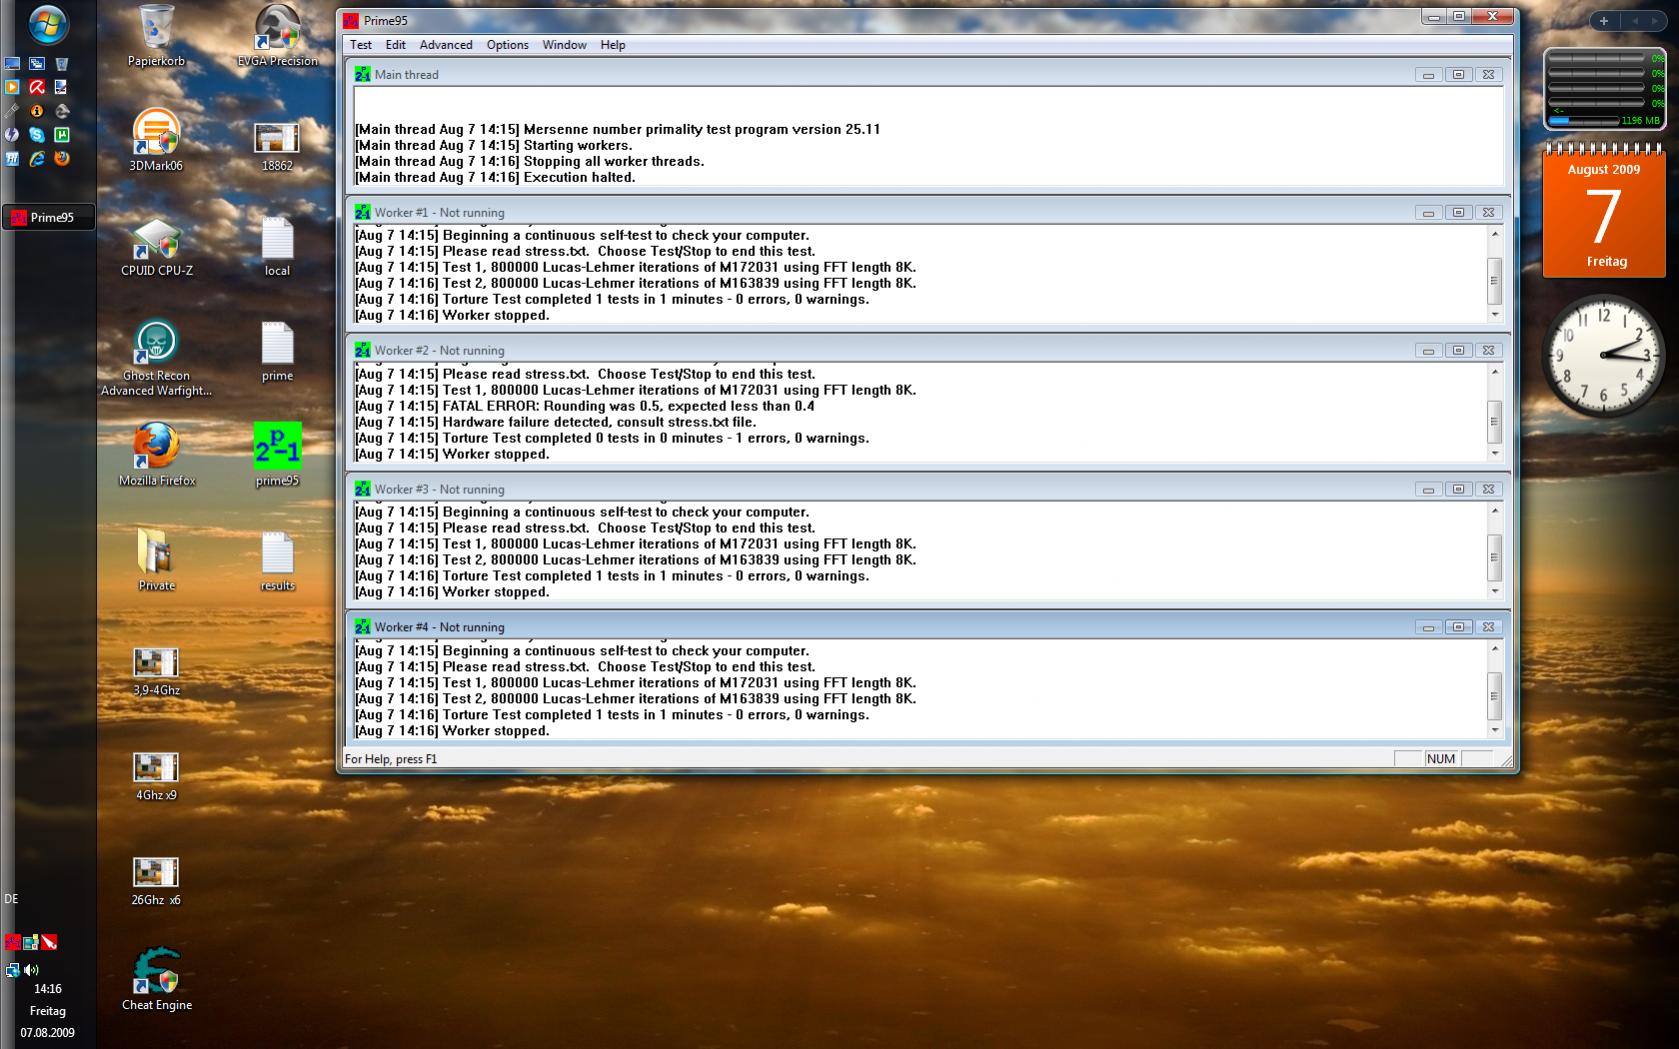The height and width of the screenshot is (1049, 1679).
Task: Click 'Hardware failure detected' line in Worker #2
Action: (556, 422)
